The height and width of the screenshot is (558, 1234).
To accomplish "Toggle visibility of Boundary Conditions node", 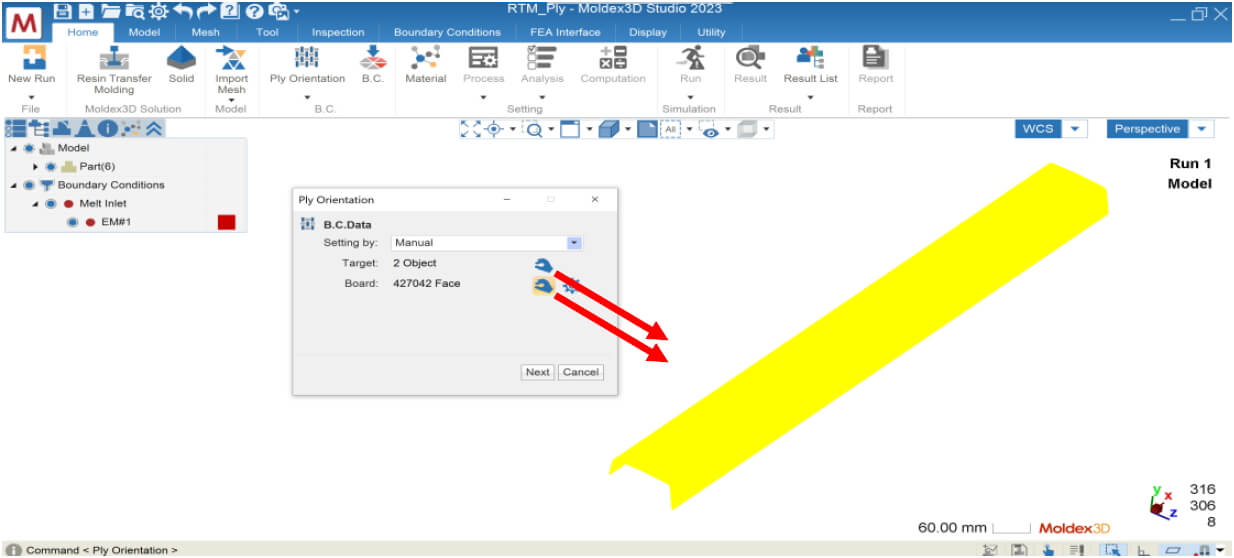I will (x=28, y=185).
